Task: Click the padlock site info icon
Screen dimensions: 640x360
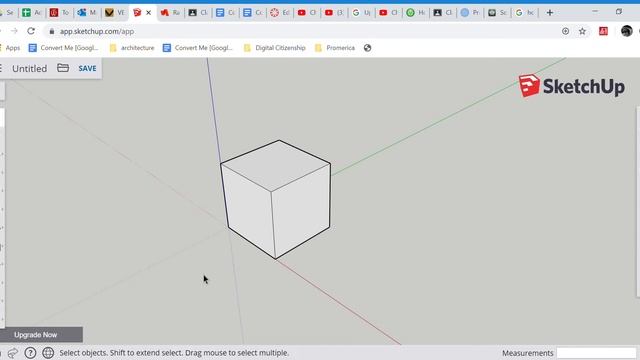Action: [52, 31]
